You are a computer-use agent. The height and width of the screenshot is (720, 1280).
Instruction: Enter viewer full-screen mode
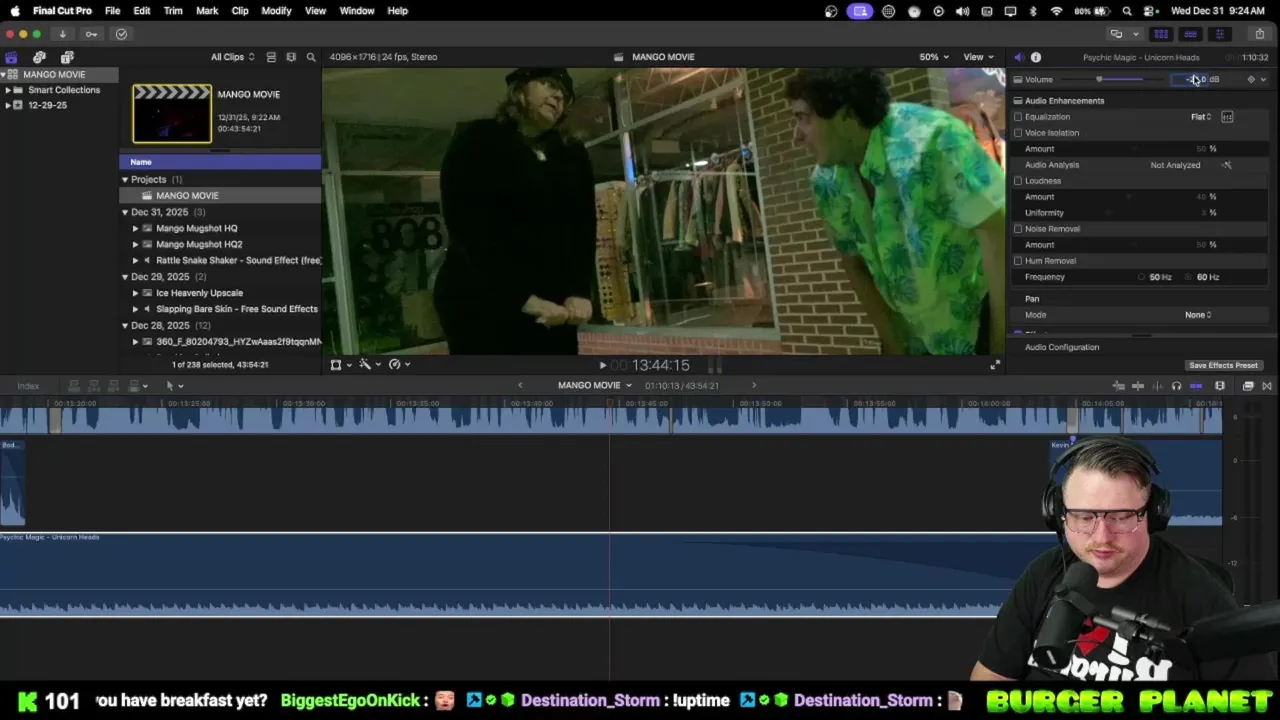[x=994, y=365]
